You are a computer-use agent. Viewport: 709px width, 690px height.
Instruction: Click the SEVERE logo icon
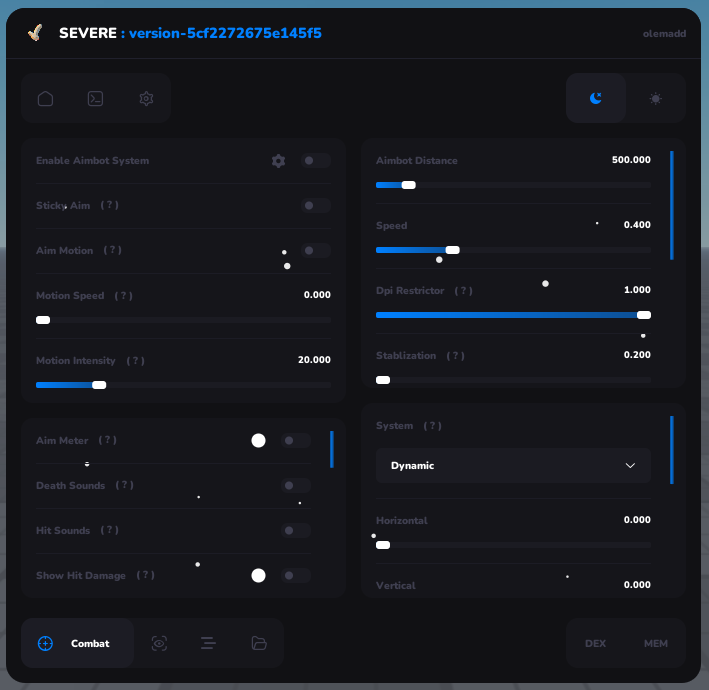tap(35, 33)
